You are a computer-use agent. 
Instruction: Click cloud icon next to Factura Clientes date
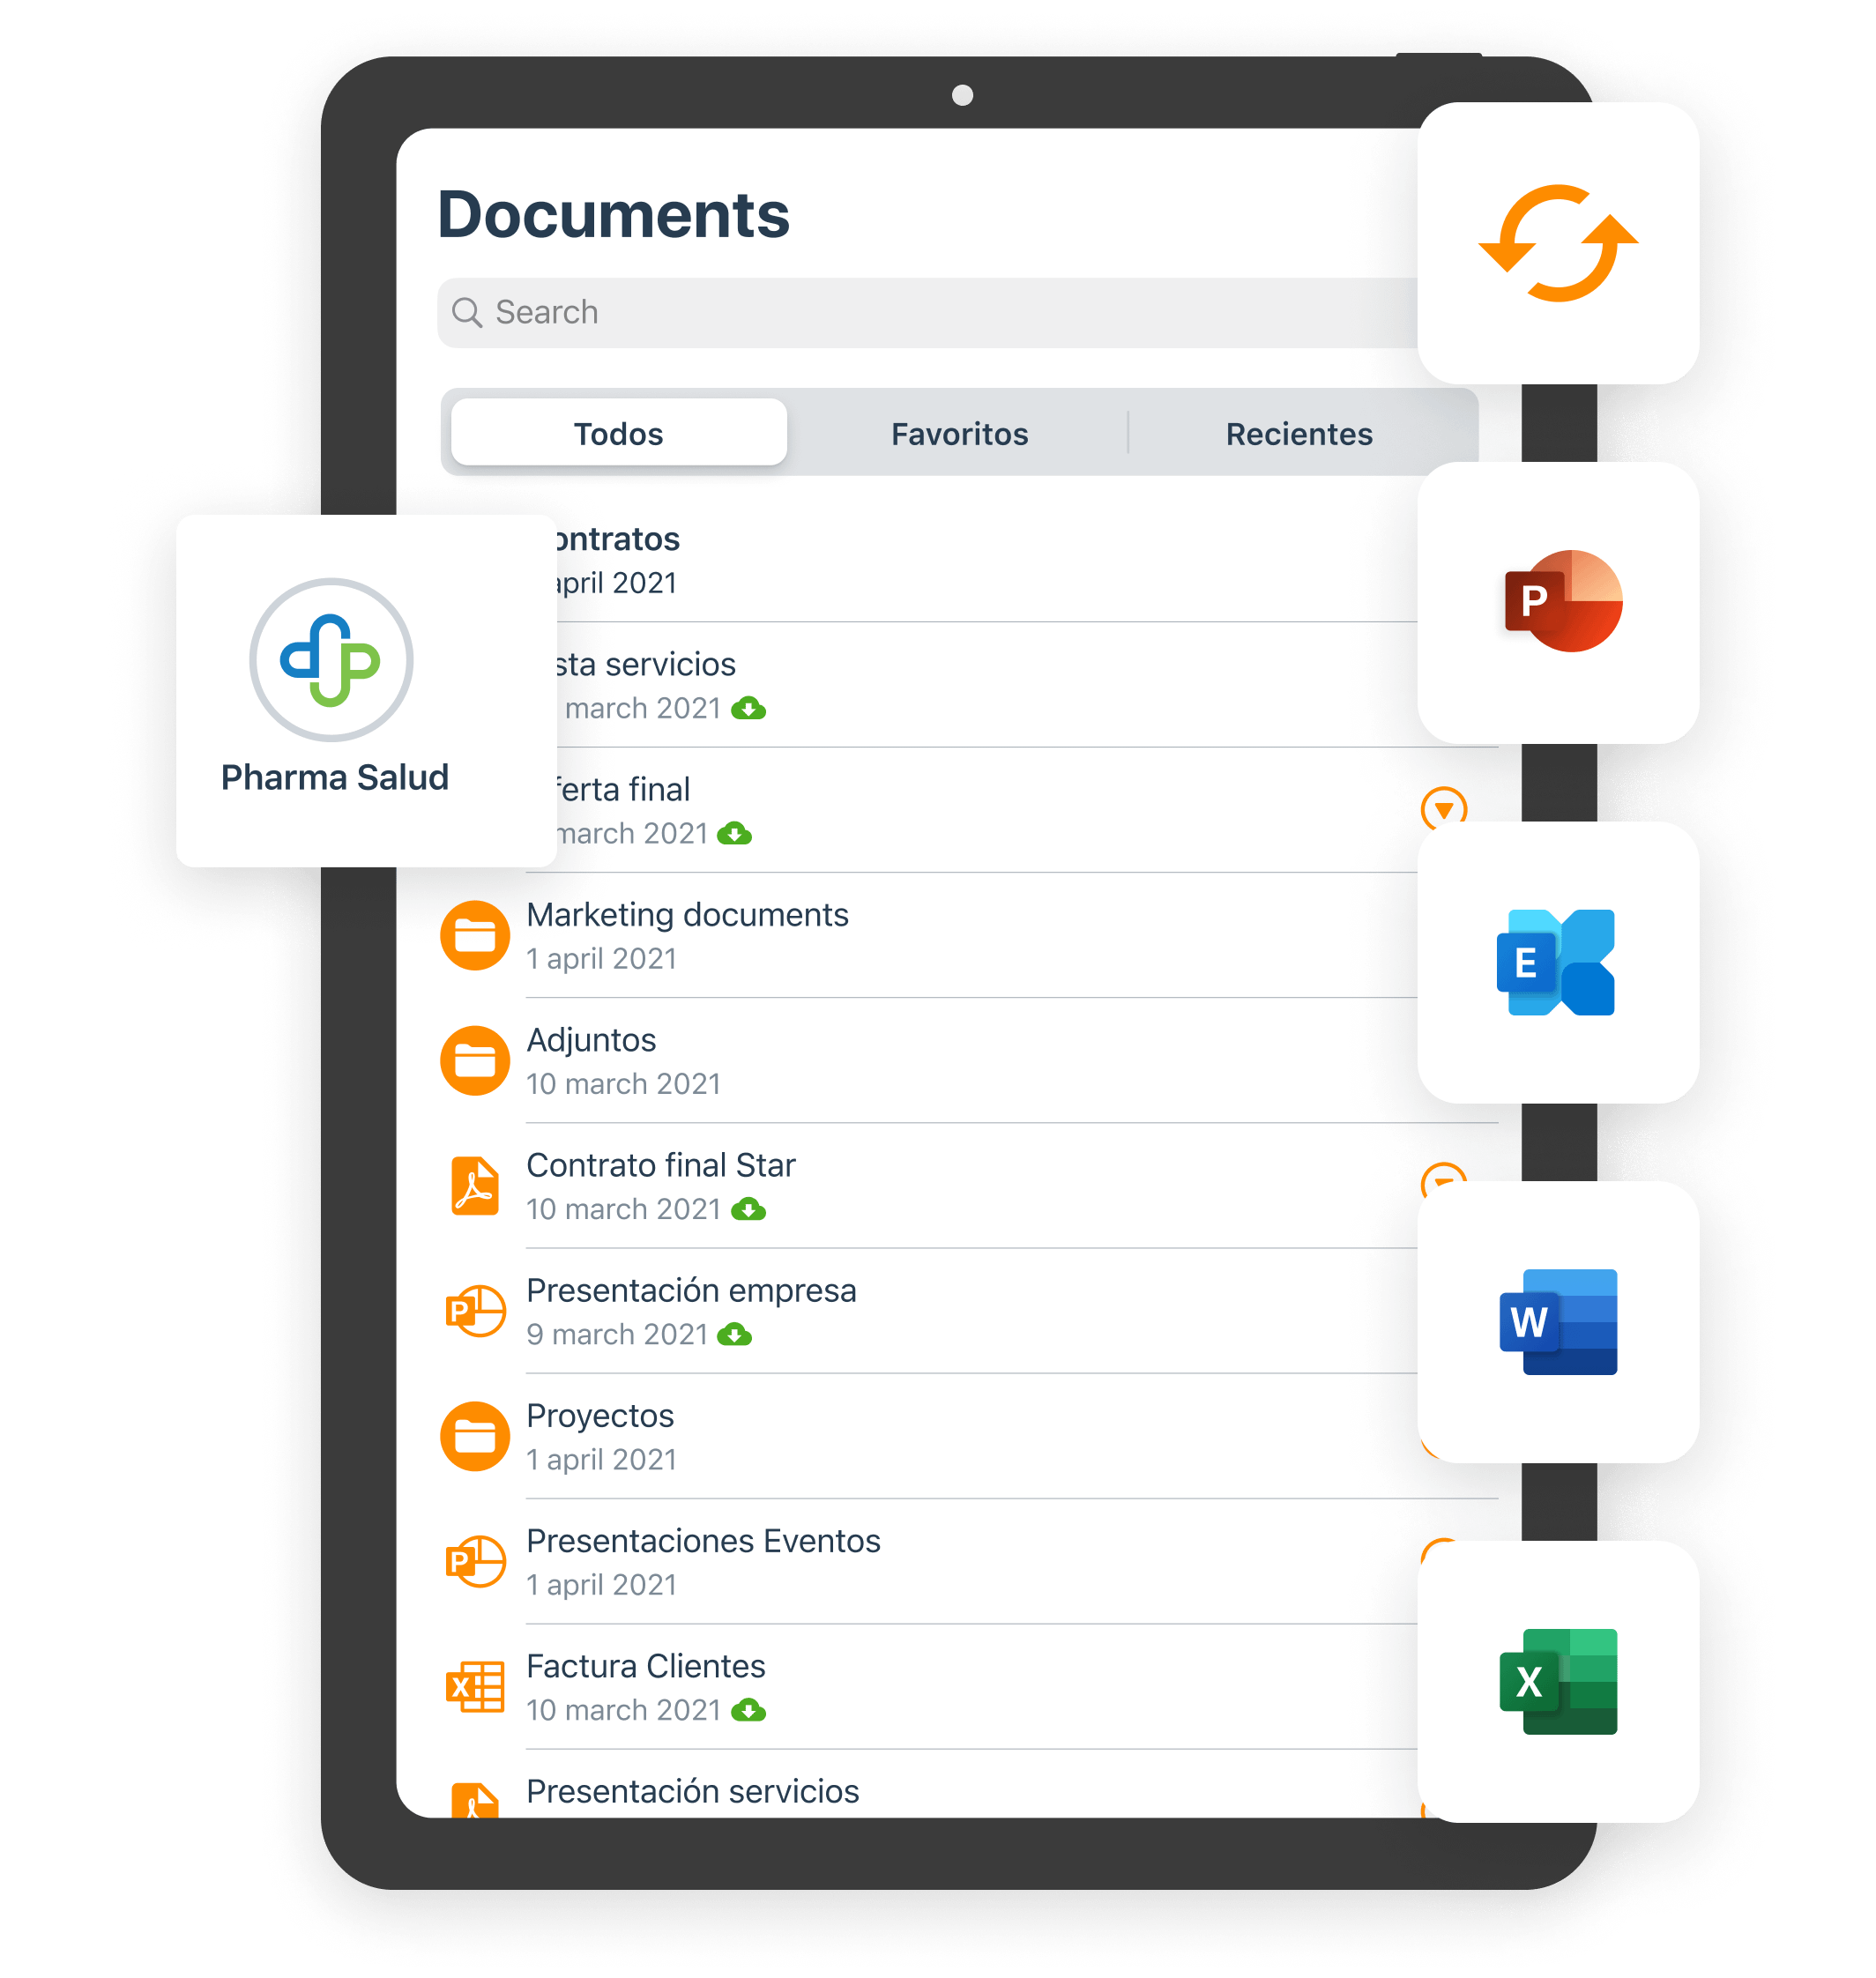(x=748, y=1711)
